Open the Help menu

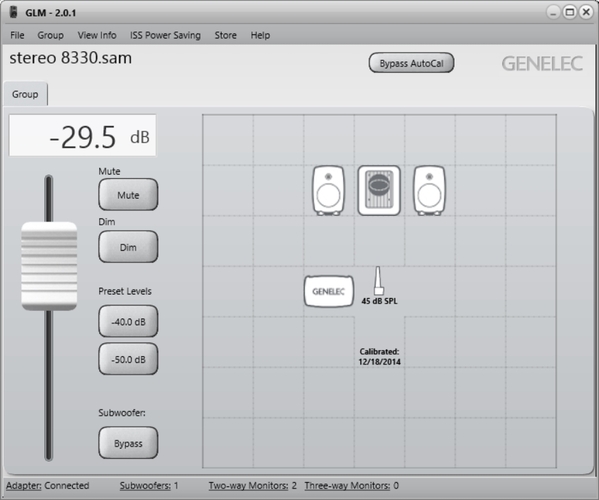[x=260, y=35]
